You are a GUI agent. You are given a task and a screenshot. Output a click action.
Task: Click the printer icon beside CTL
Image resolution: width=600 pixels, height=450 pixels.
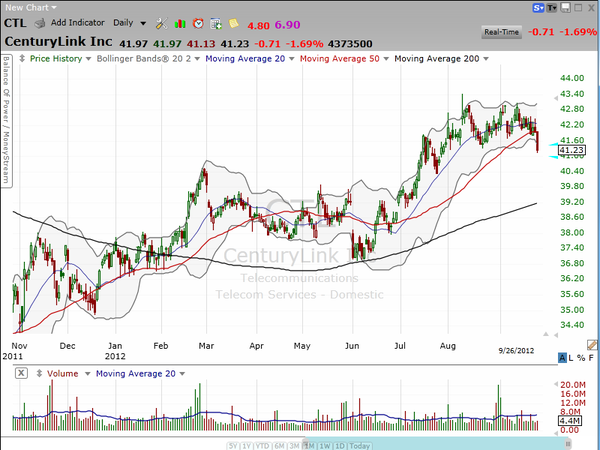click(39, 23)
